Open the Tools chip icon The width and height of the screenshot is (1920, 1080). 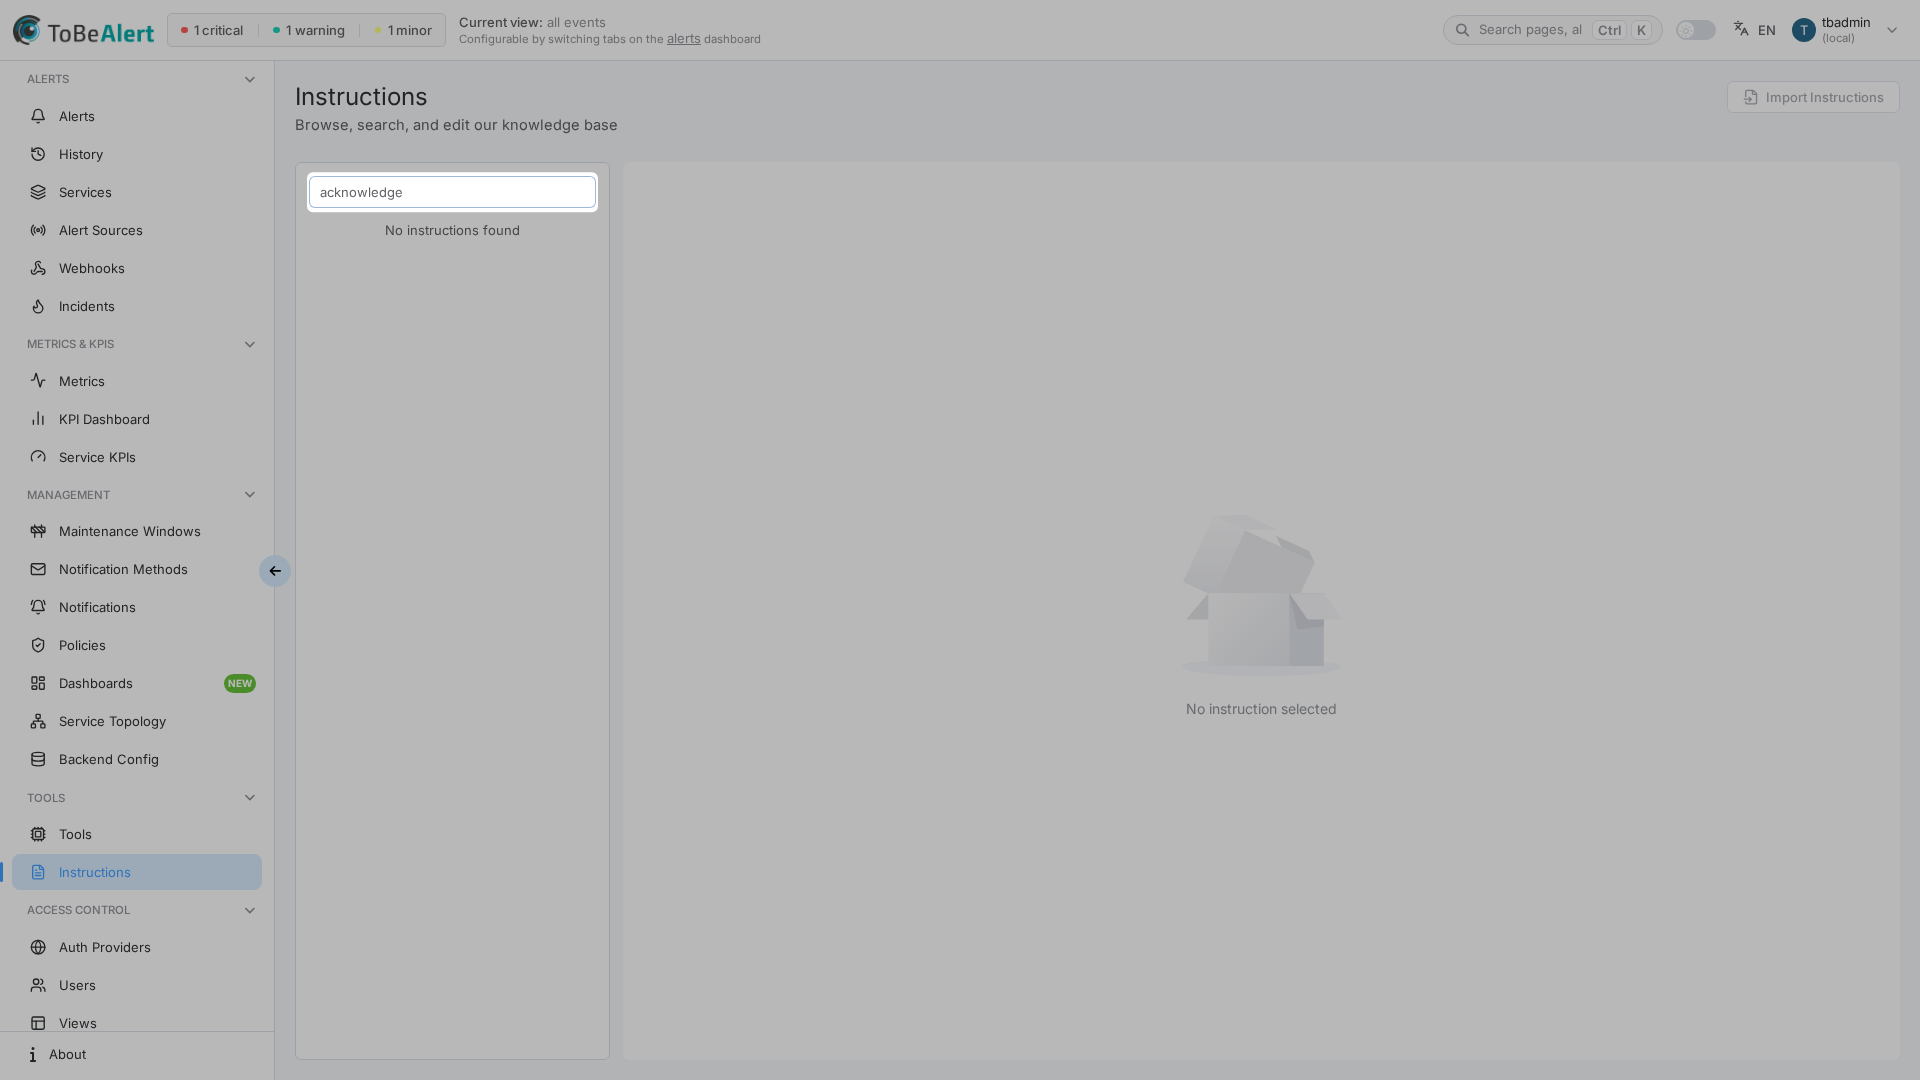(38, 834)
